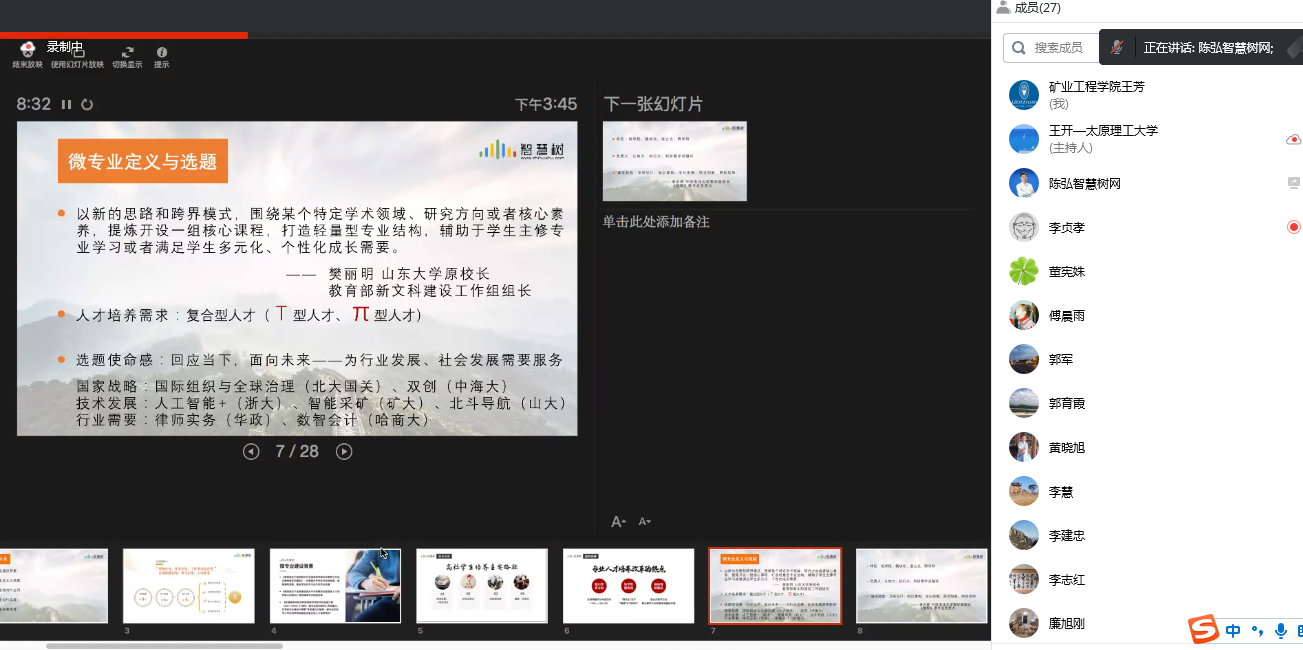Open the 提示 info icon
The image size is (1303, 650).
tap(161, 52)
